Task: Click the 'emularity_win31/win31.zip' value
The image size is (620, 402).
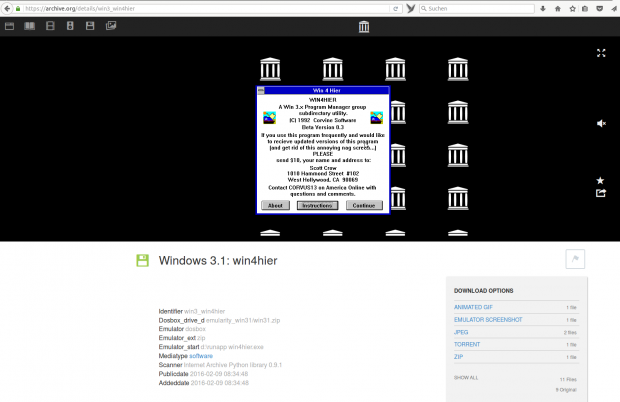Action: [x=243, y=320]
